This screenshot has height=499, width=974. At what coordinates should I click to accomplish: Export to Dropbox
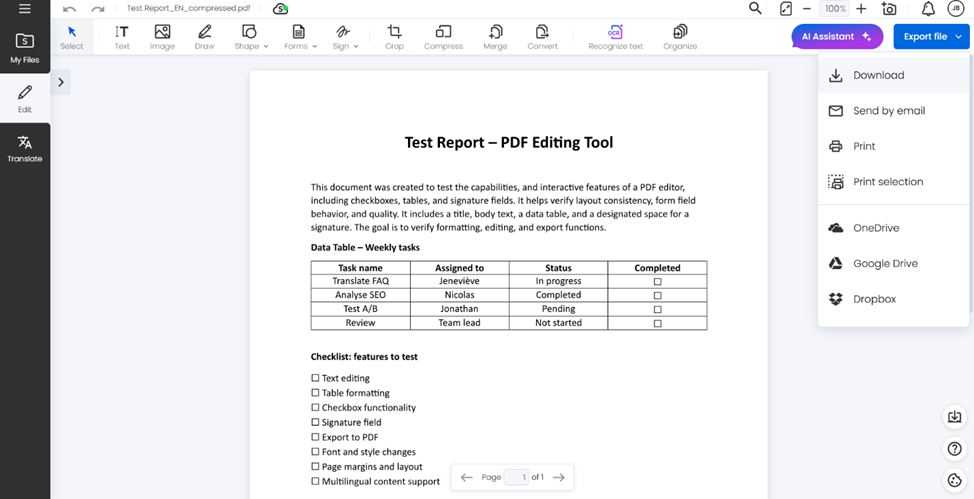pos(893,299)
